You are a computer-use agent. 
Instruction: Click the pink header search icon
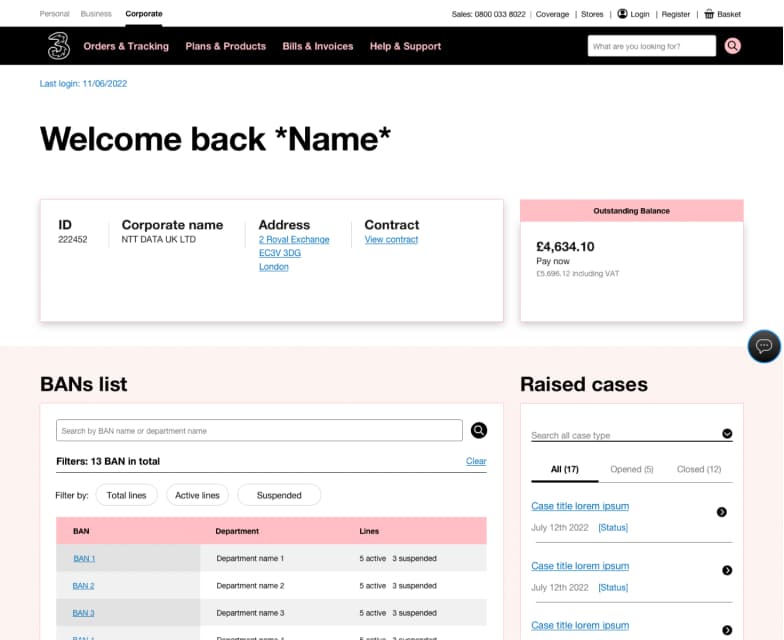pos(732,46)
